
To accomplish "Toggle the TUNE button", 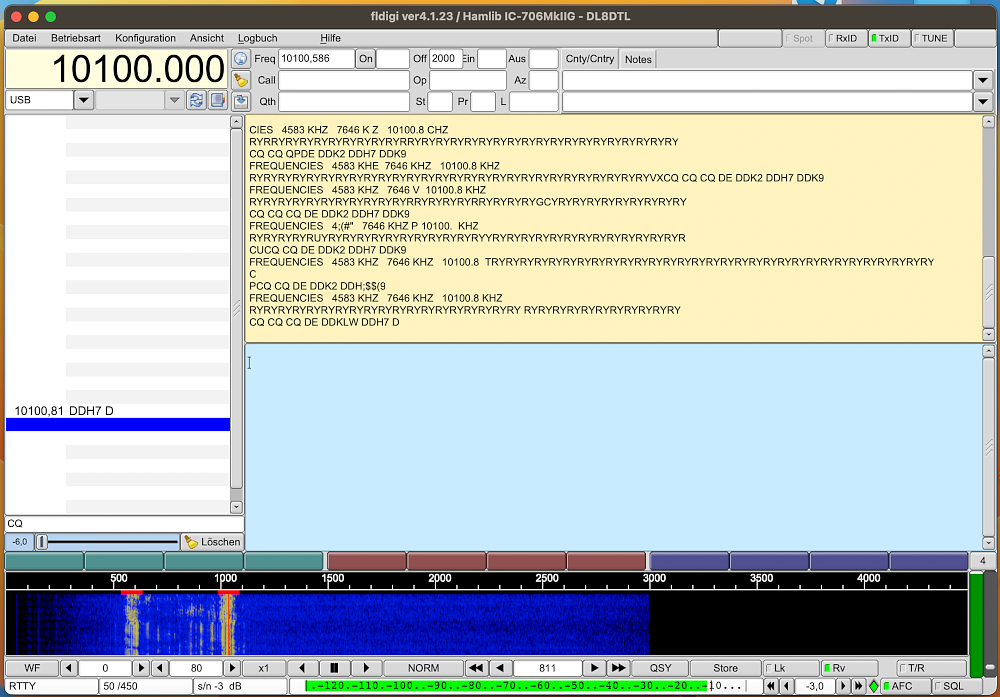I will tap(932, 38).
